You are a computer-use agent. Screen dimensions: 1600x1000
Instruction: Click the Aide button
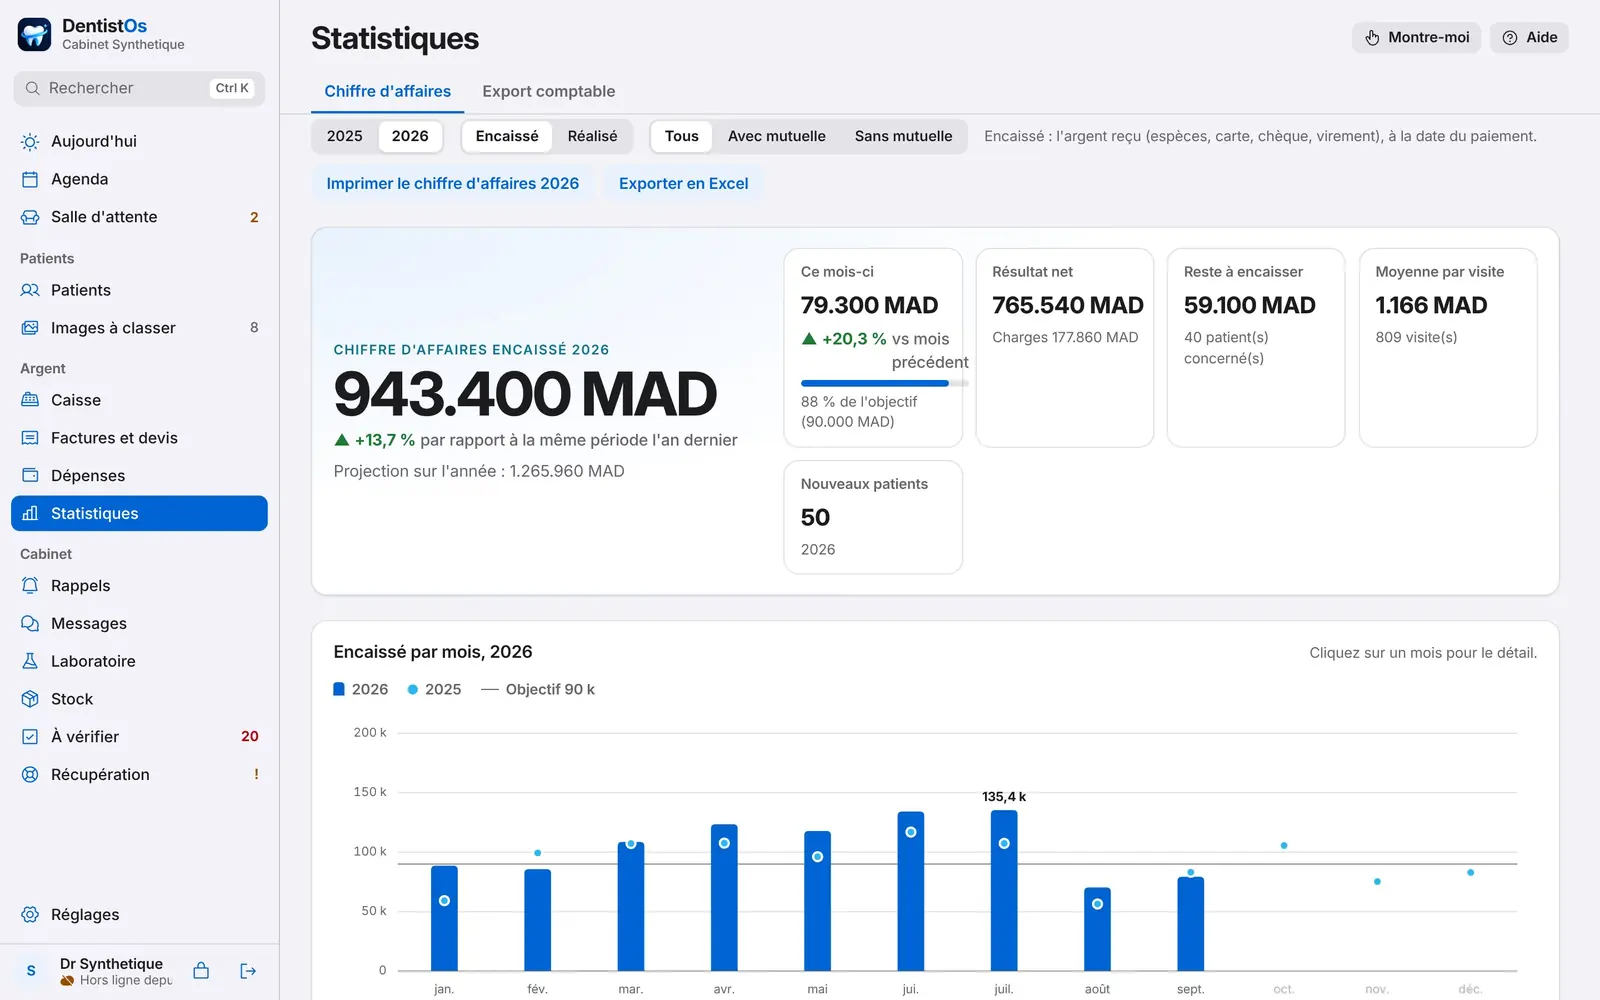click(1529, 38)
